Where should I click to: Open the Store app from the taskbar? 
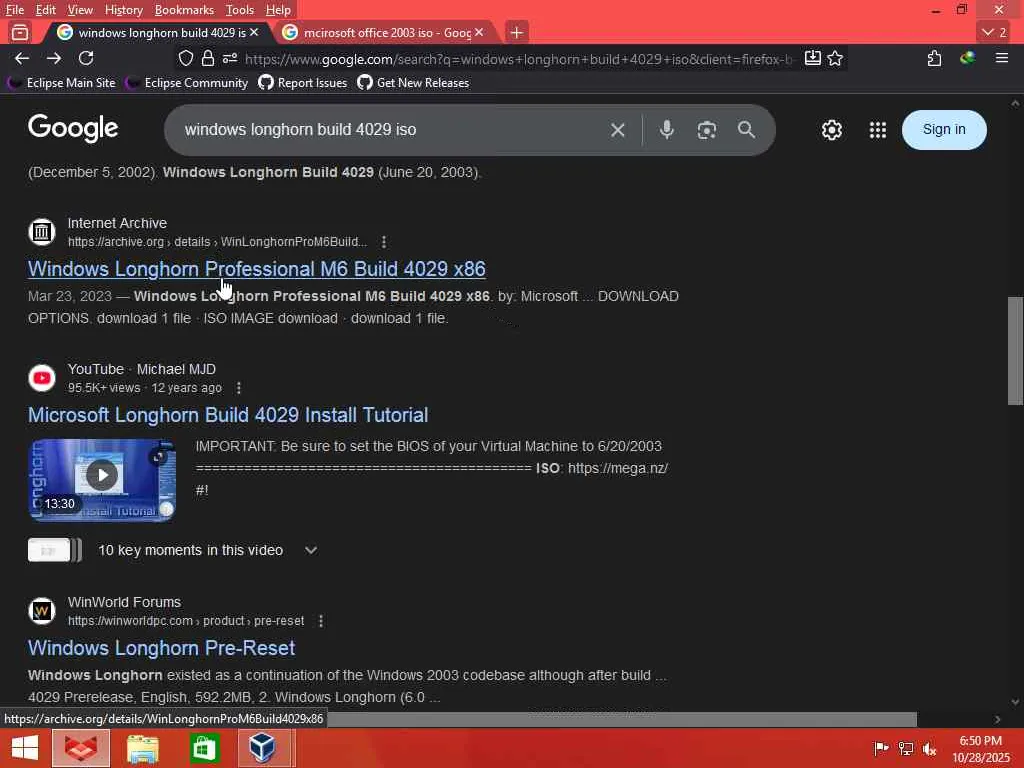tap(204, 748)
